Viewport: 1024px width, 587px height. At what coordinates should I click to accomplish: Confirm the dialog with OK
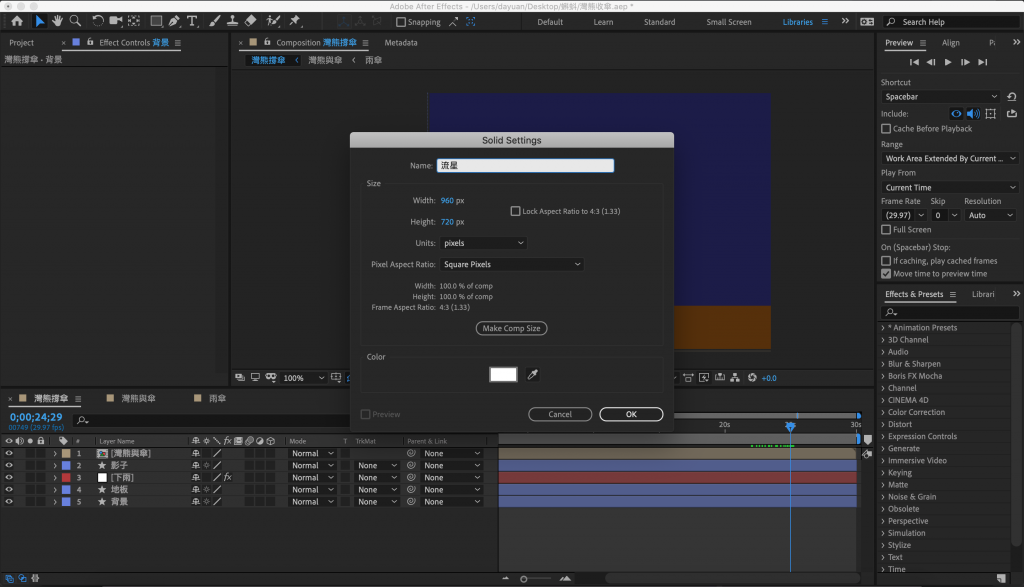(x=631, y=414)
